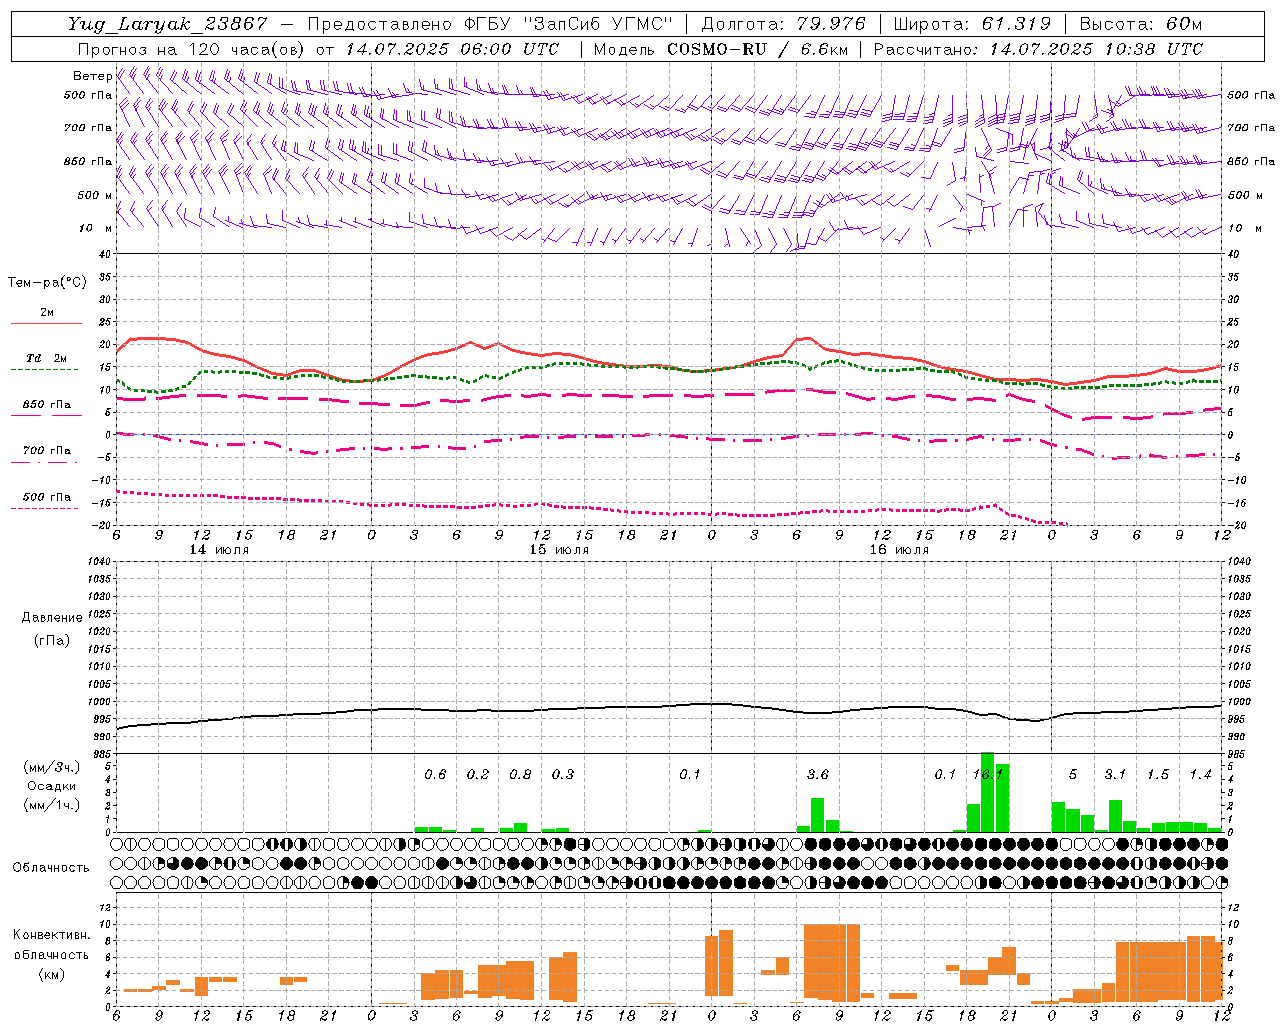Click the (мм/3ч.) units label

(51, 767)
